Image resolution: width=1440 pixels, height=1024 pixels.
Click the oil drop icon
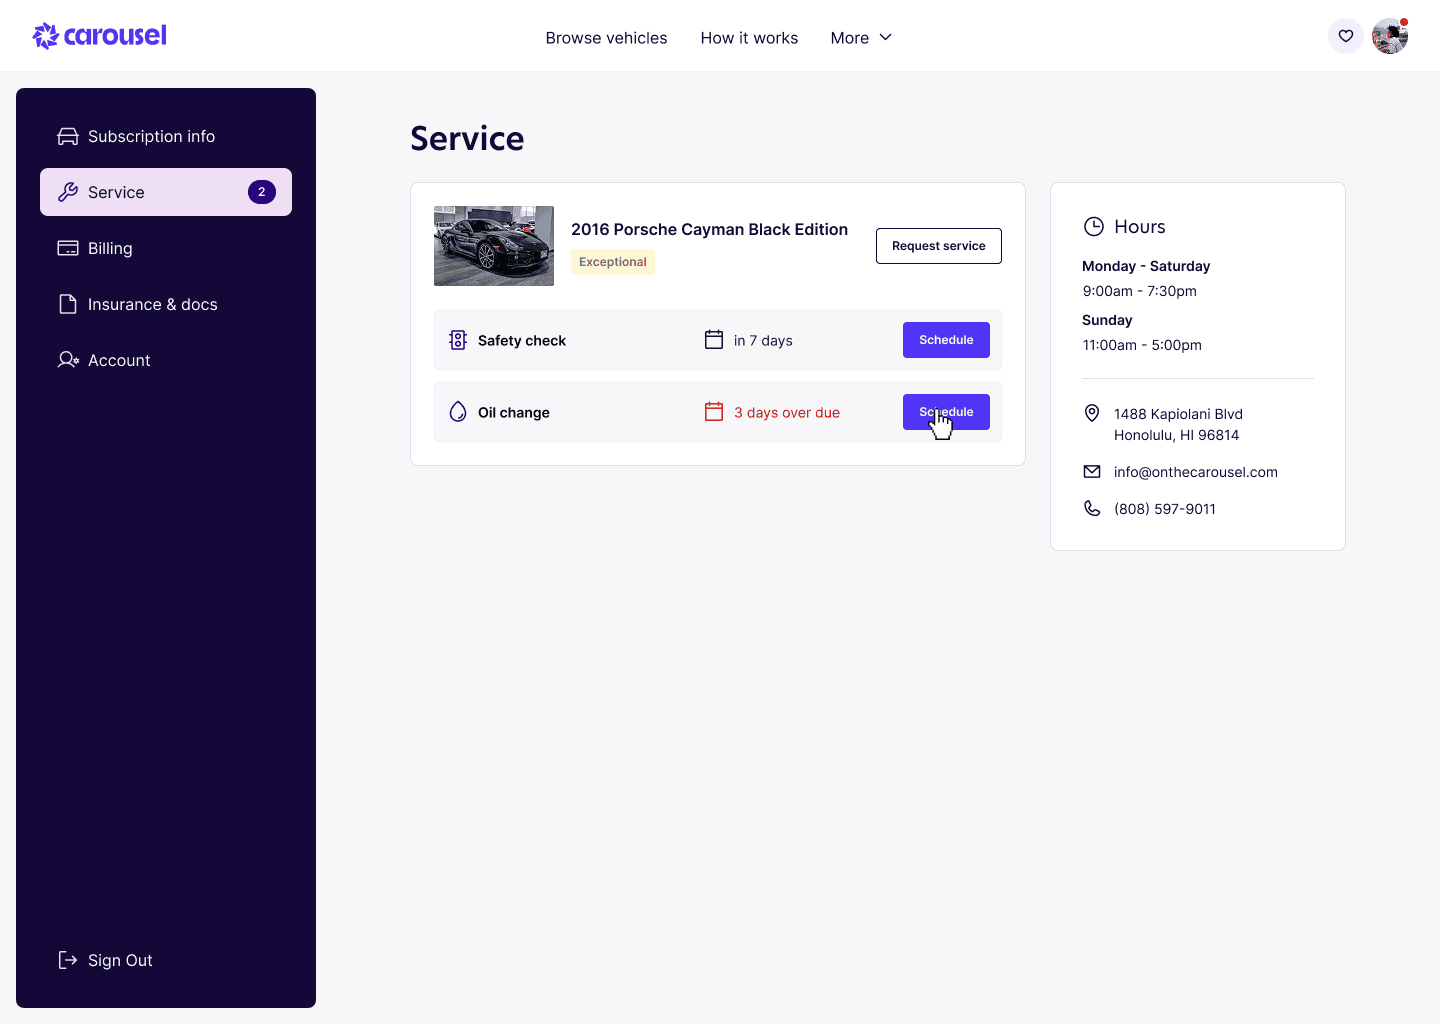coord(458,412)
